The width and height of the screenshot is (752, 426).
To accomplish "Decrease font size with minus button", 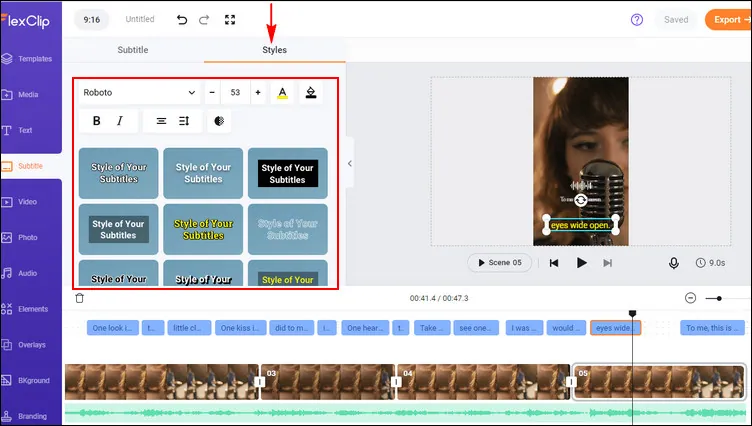I will (x=212, y=93).
